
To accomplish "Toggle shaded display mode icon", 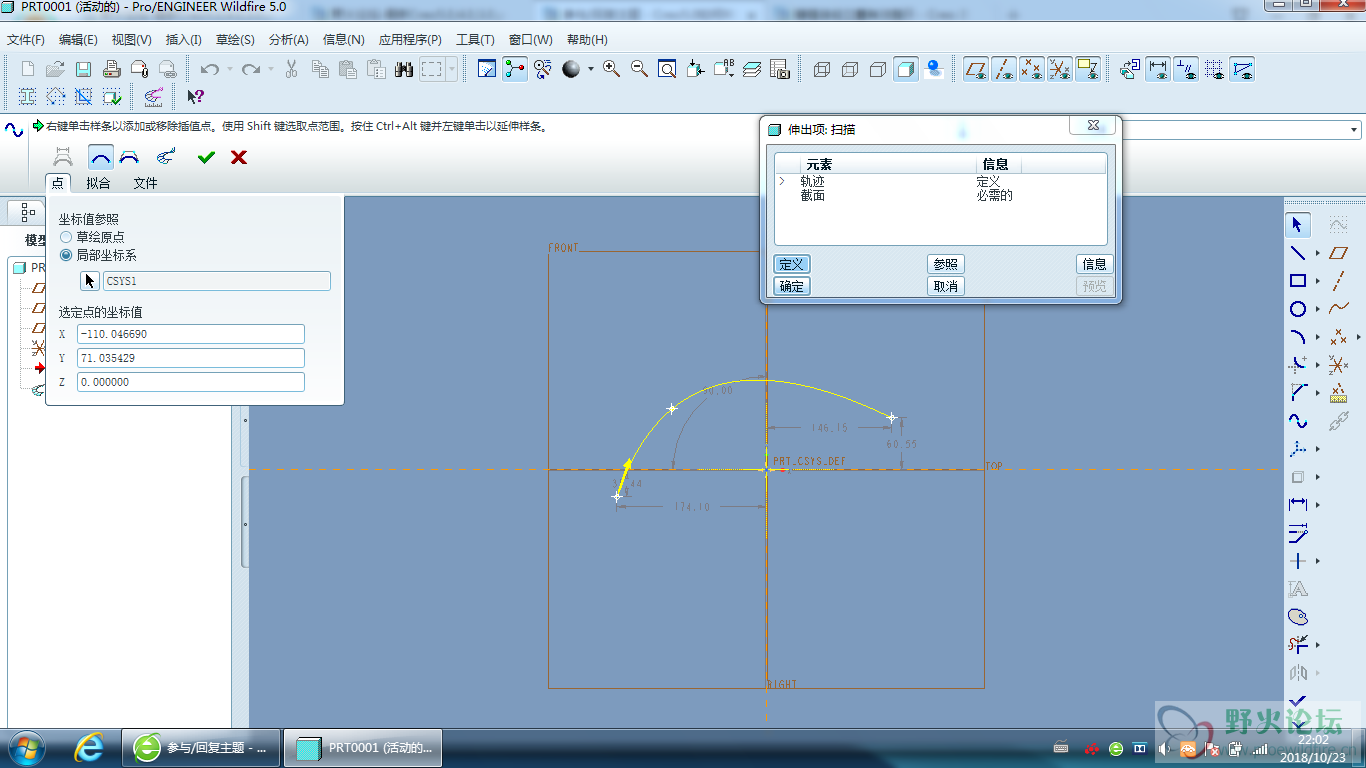I will (x=906, y=69).
